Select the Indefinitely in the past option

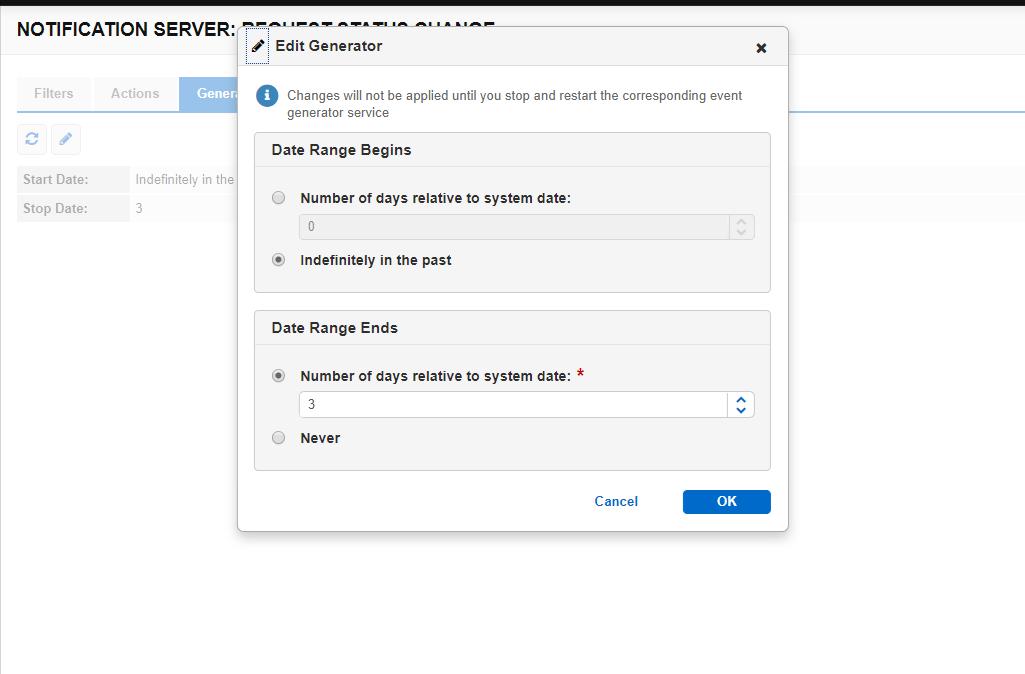[x=278, y=258]
